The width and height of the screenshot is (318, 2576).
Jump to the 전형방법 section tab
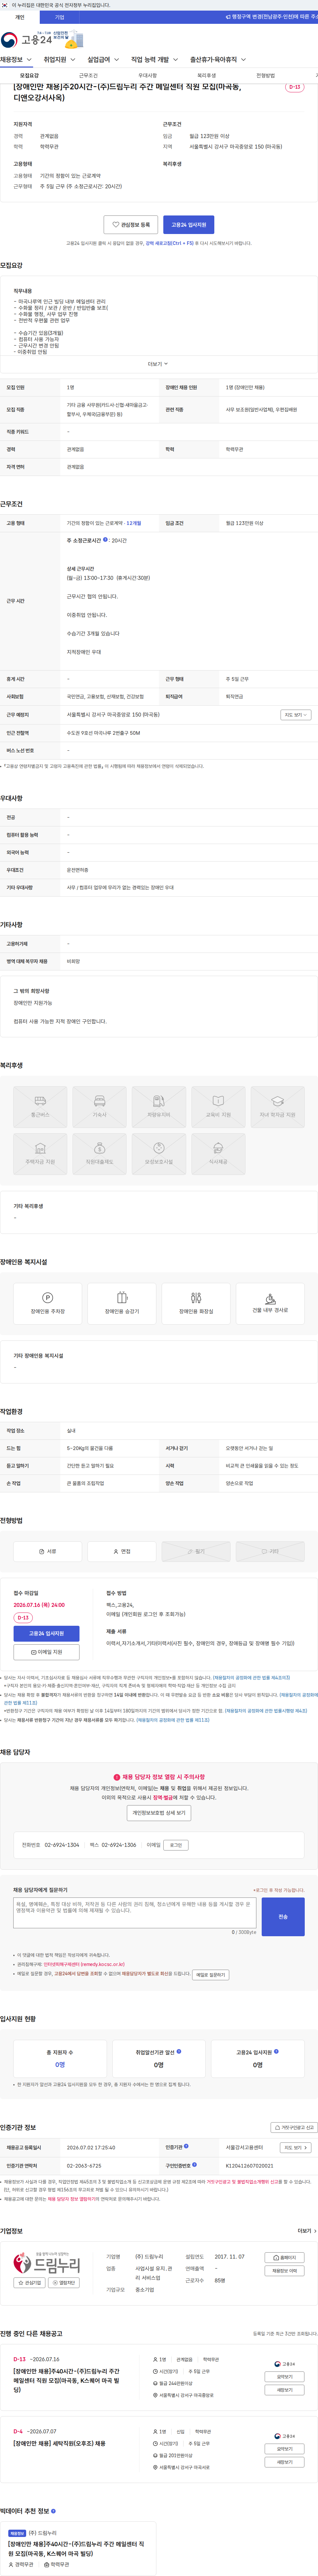coord(265,76)
